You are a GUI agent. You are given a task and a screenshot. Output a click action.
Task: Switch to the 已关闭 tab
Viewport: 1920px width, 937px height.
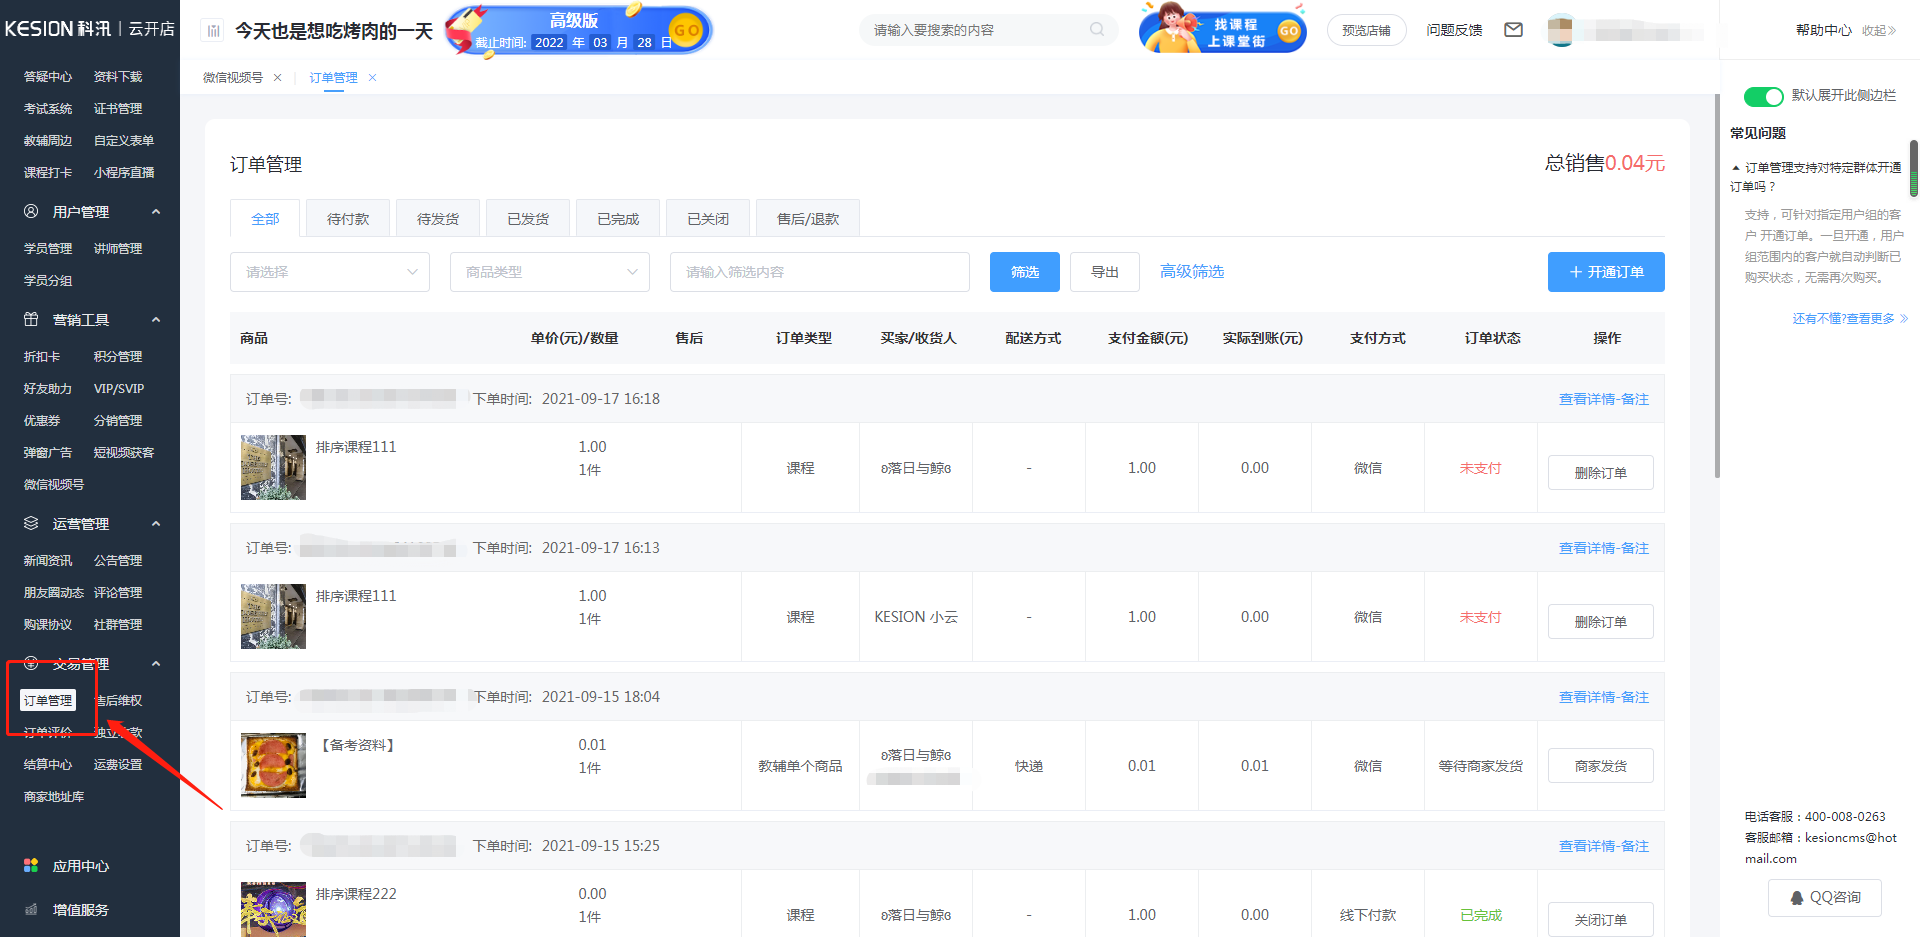pyautogui.click(x=708, y=219)
